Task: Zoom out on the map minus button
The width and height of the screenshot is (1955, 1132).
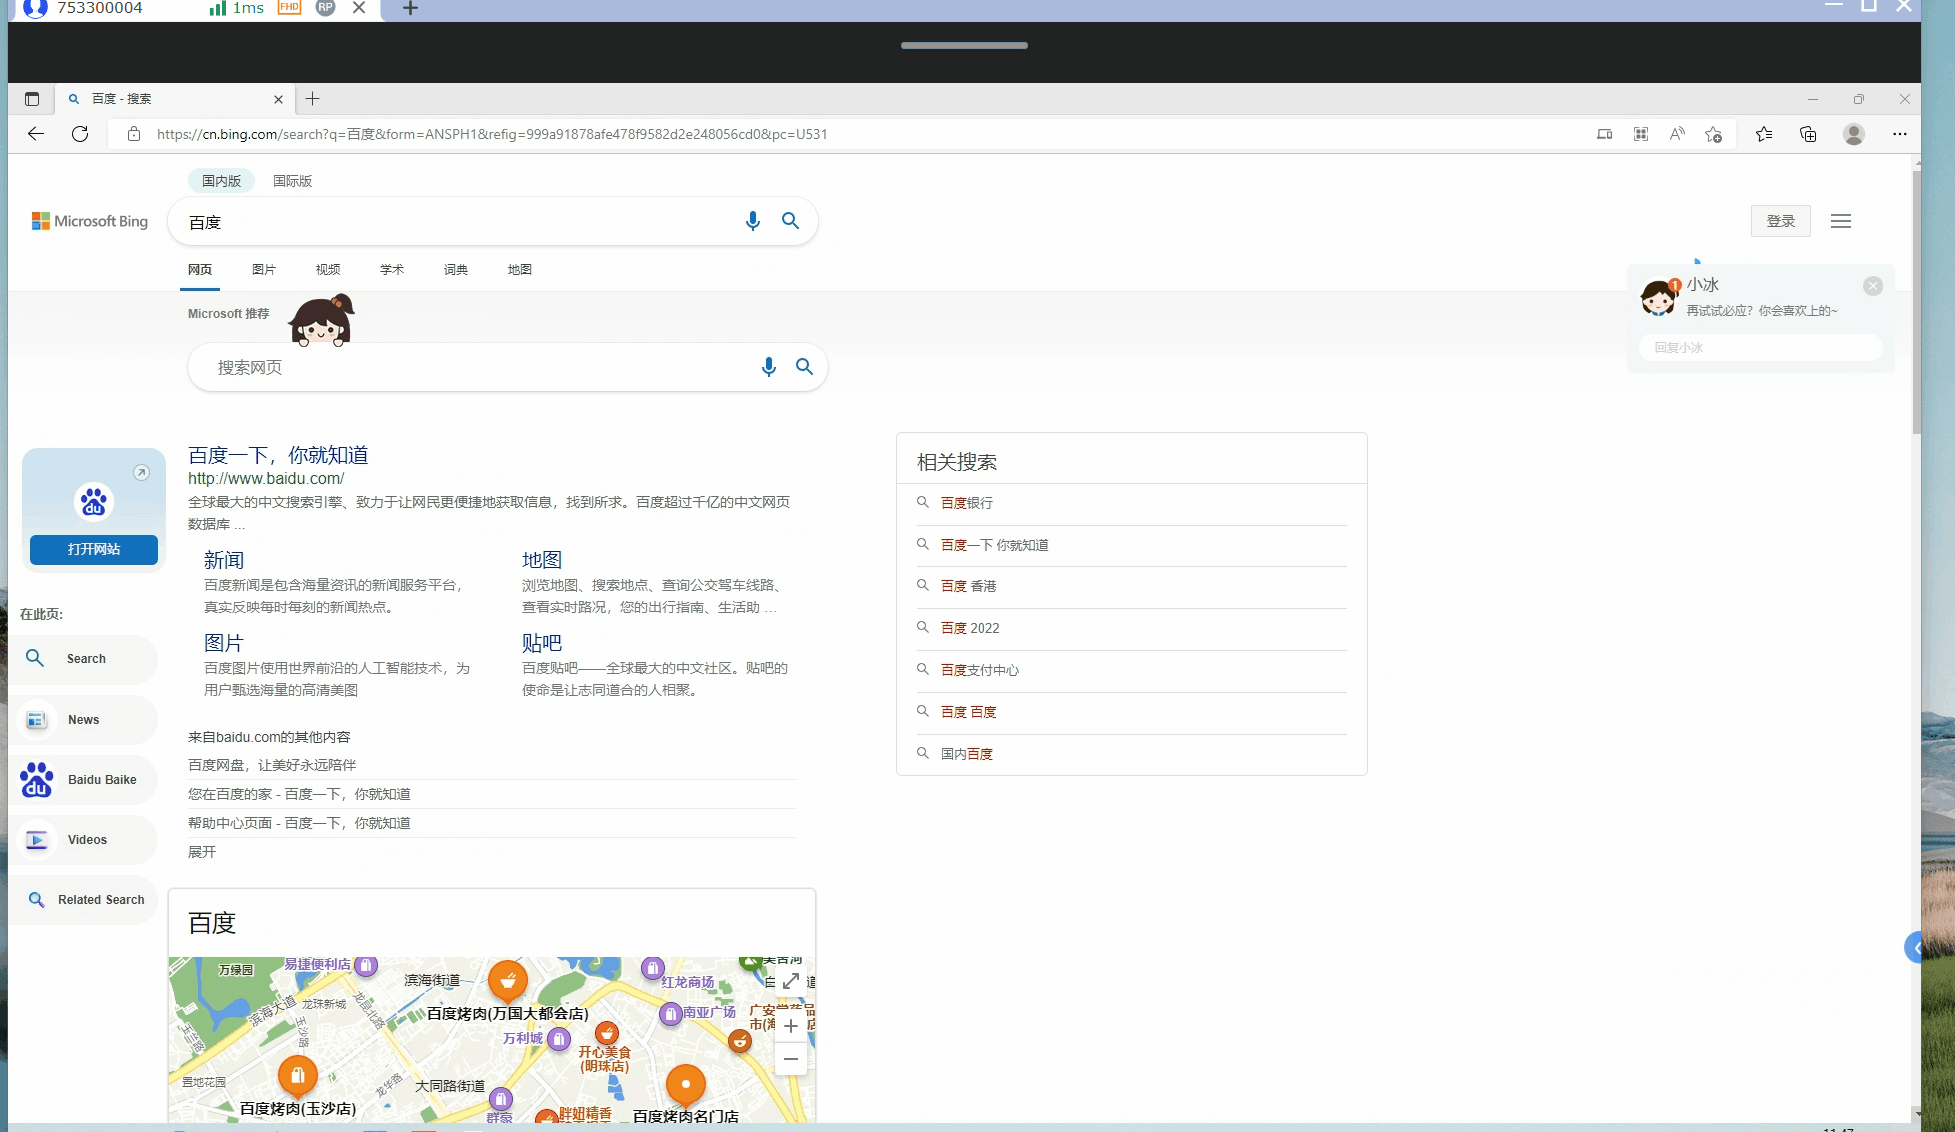Action: [791, 1059]
